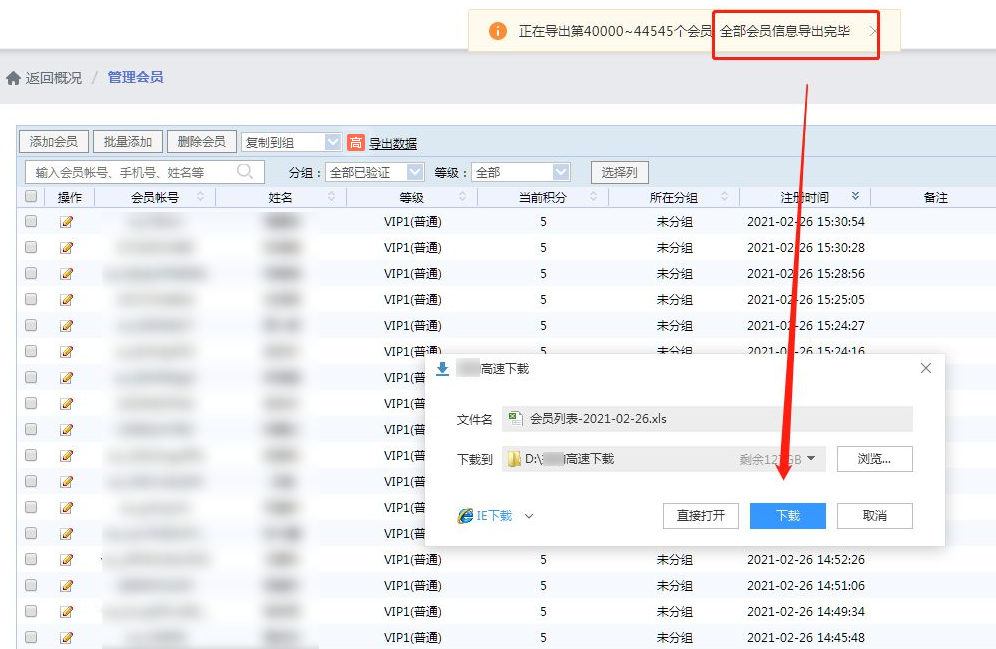Click the IE下载 browser icon
The image size is (996, 649).
pos(465,516)
